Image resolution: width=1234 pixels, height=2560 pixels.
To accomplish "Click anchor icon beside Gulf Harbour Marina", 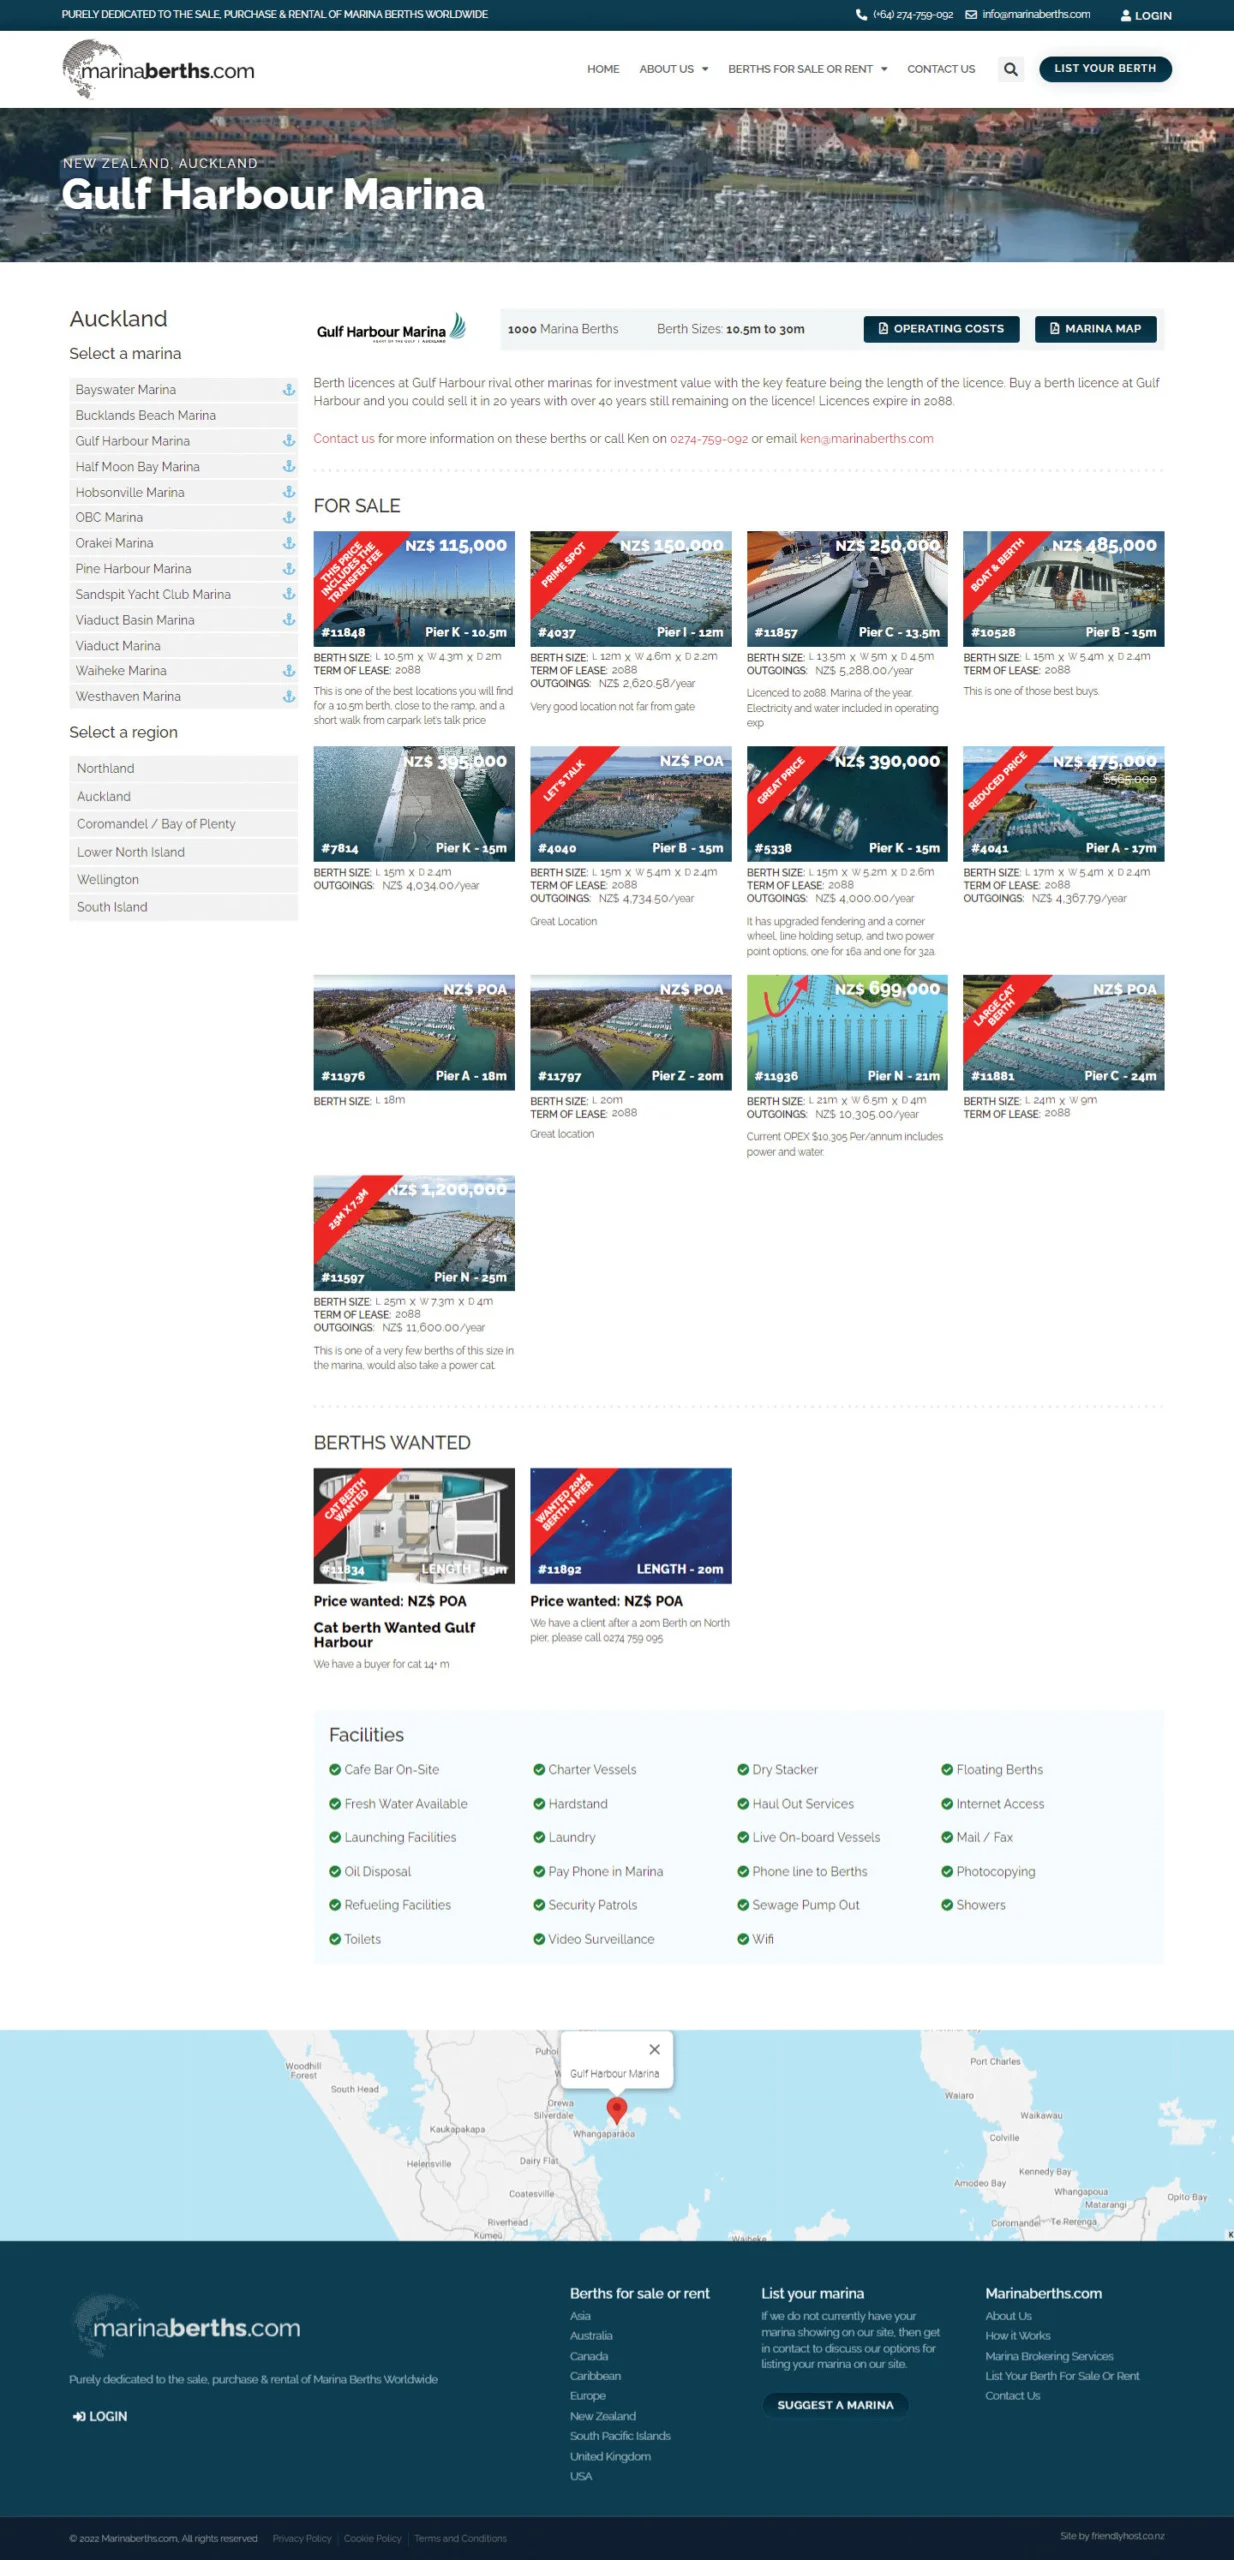I will pos(289,441).
